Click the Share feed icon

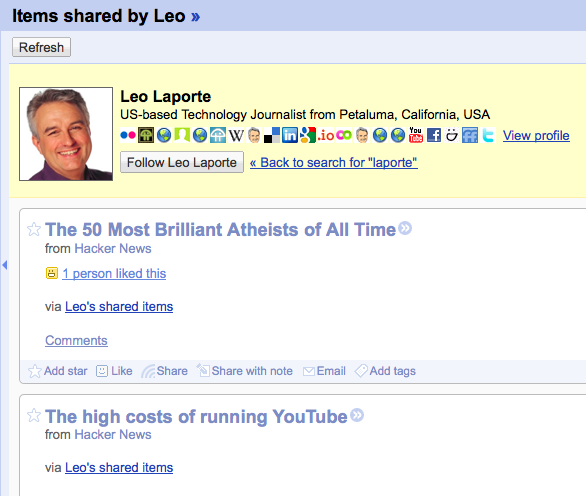[148, 371]
